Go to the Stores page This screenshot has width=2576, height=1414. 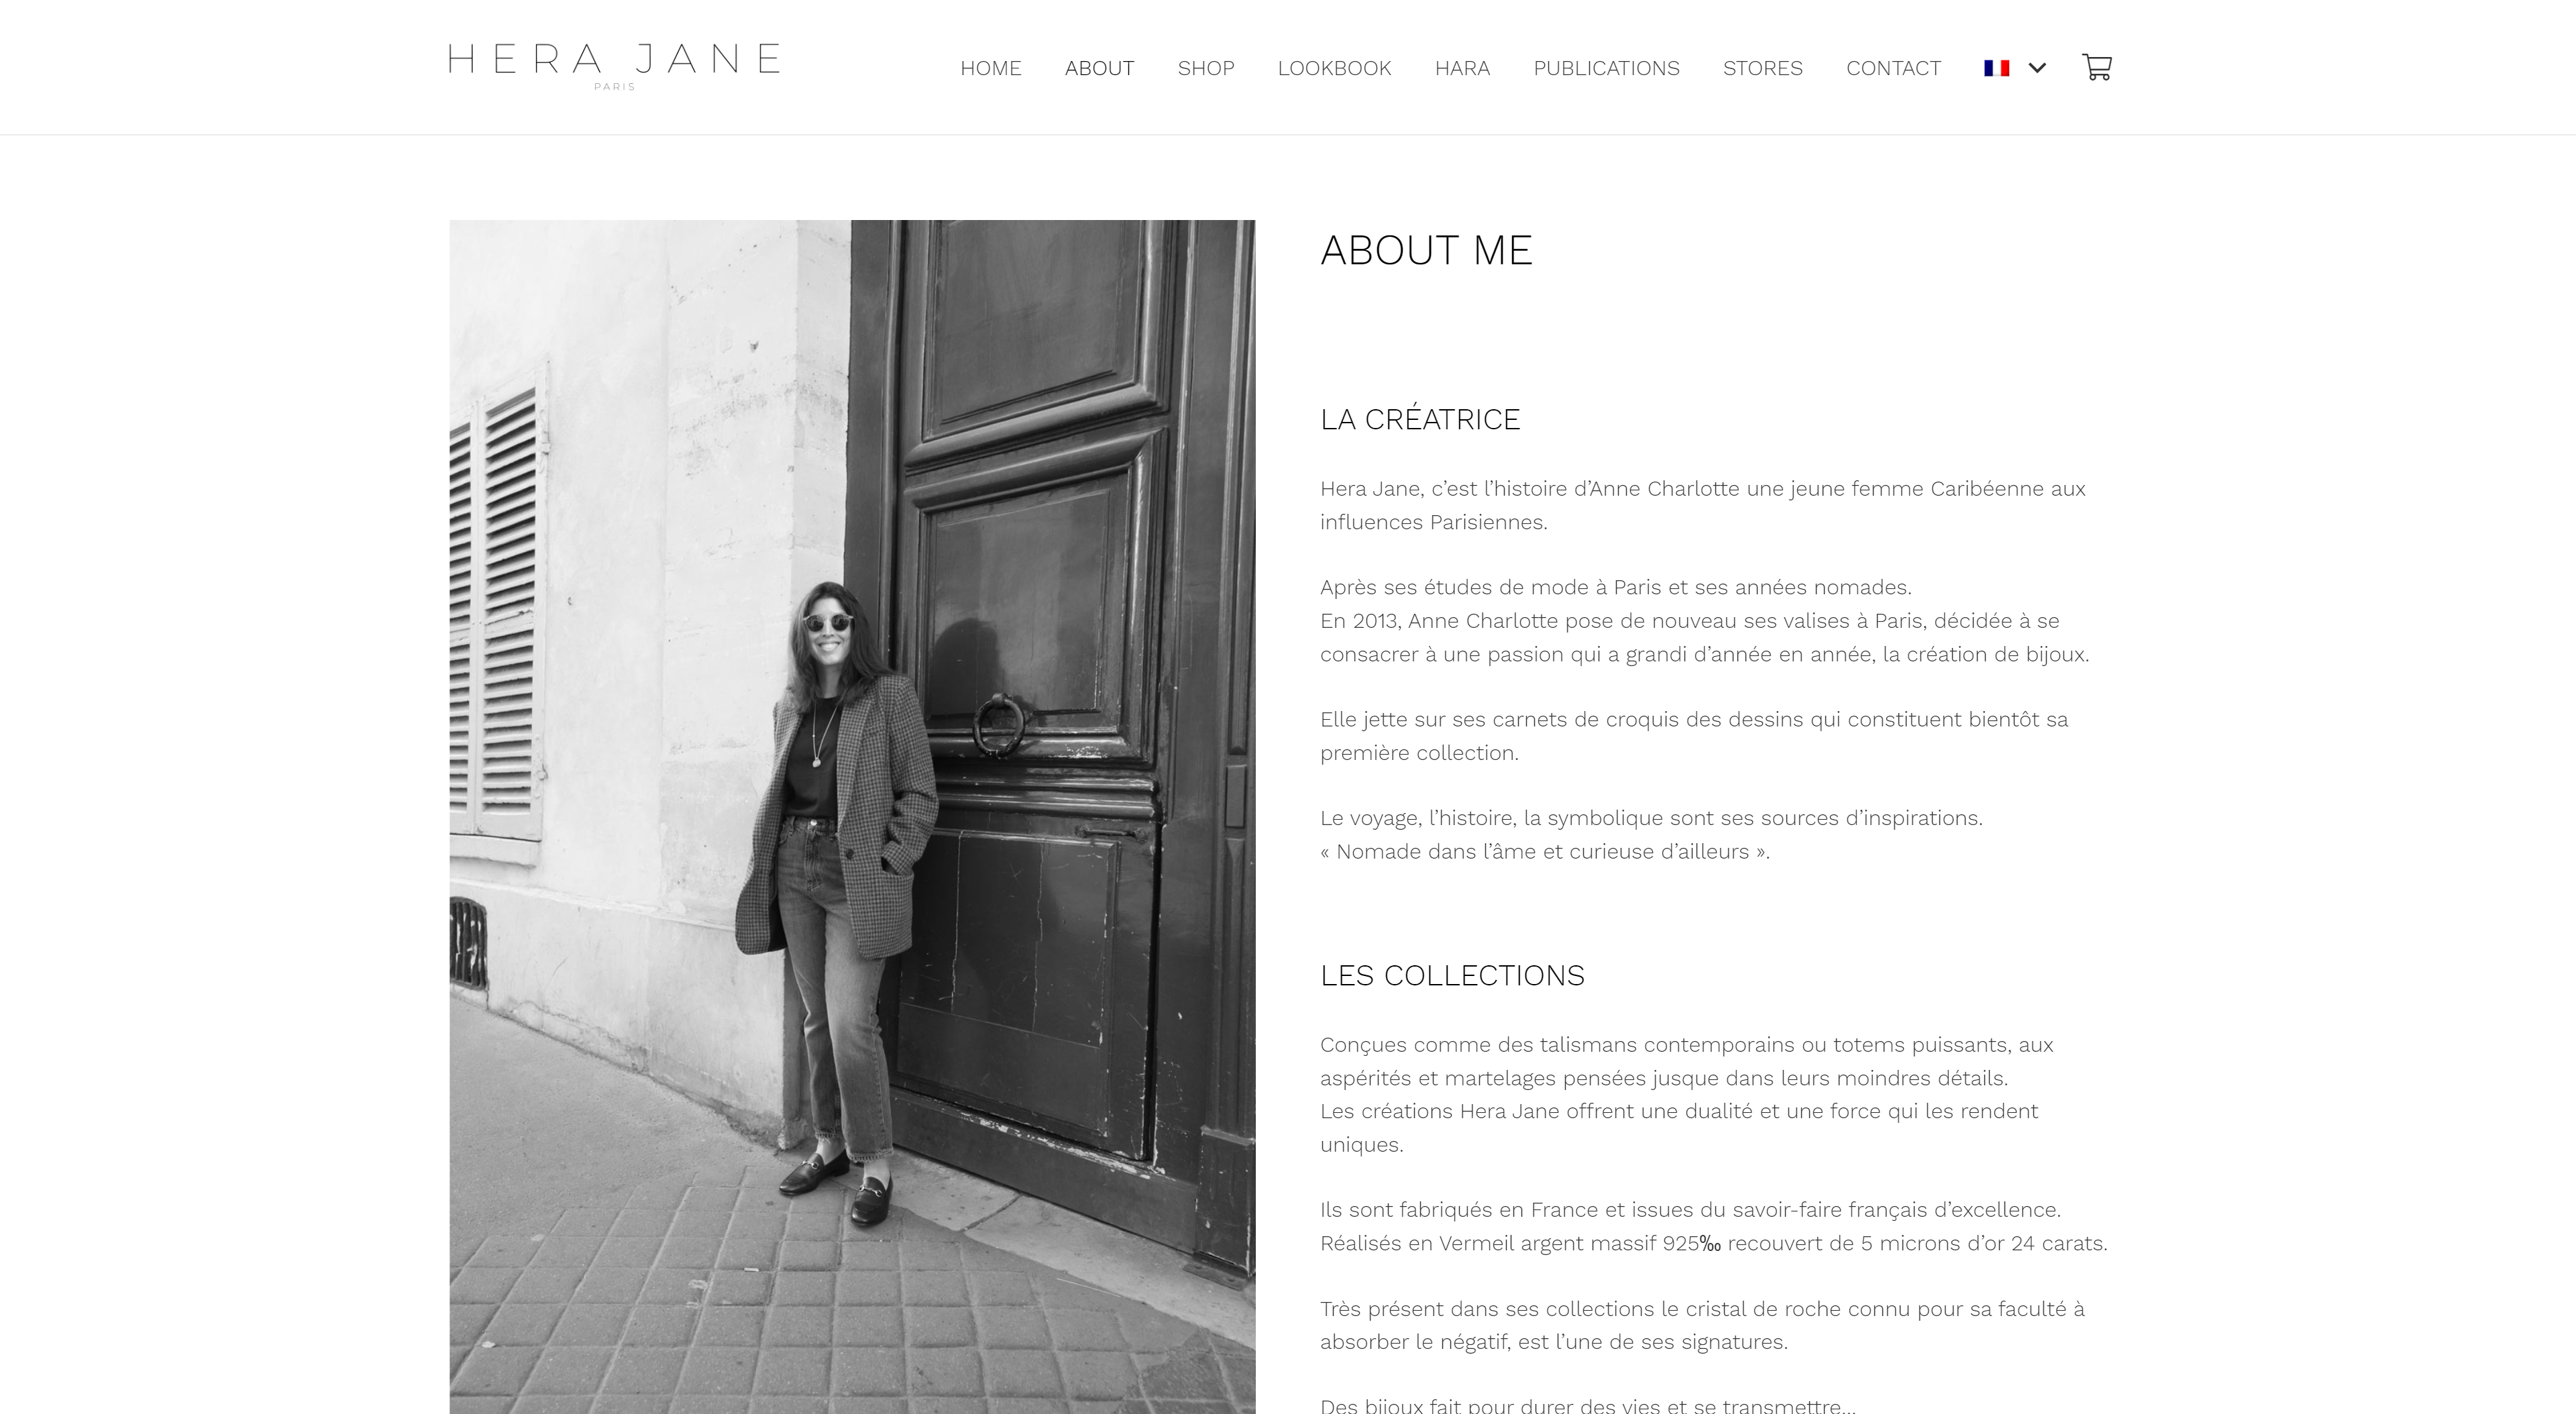click(x=1762, y=68)
